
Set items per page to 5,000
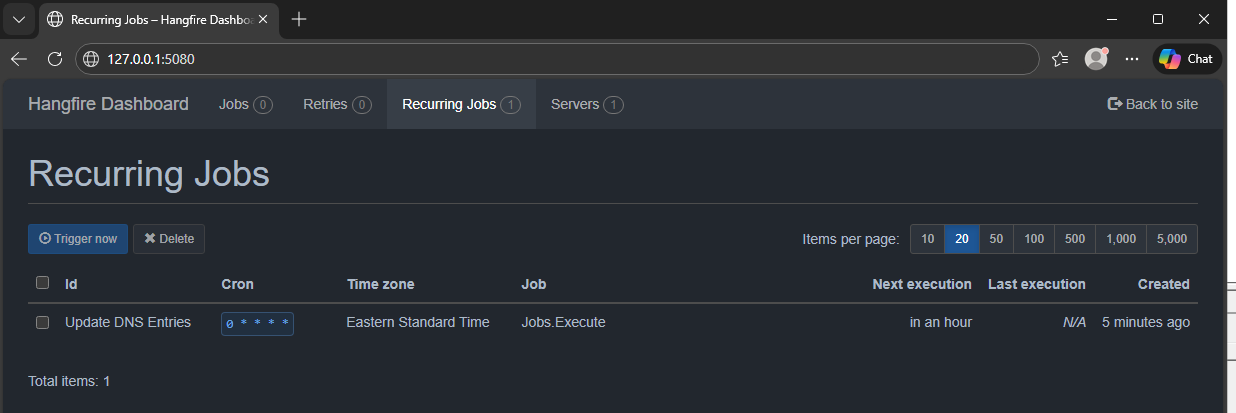click(1172, 239)
